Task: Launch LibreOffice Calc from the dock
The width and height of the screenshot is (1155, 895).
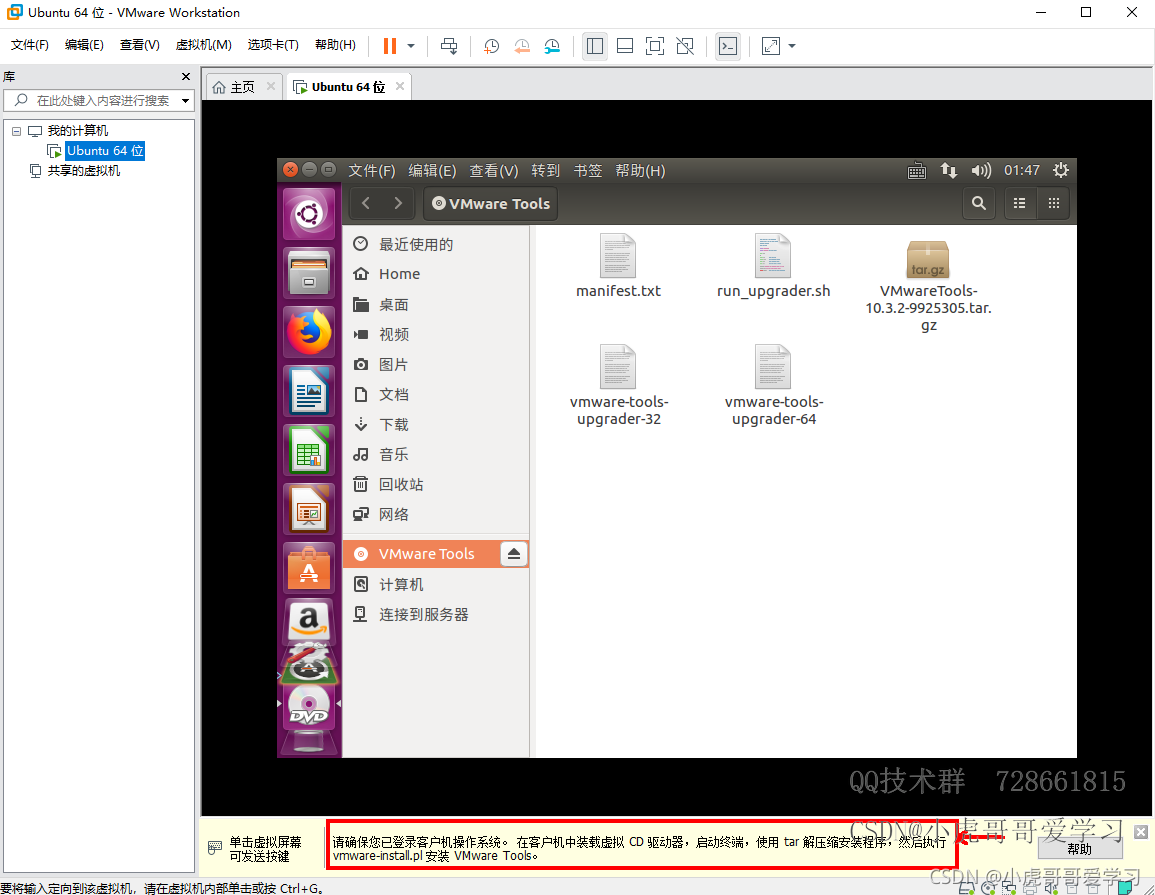Action: pos(309,449)
